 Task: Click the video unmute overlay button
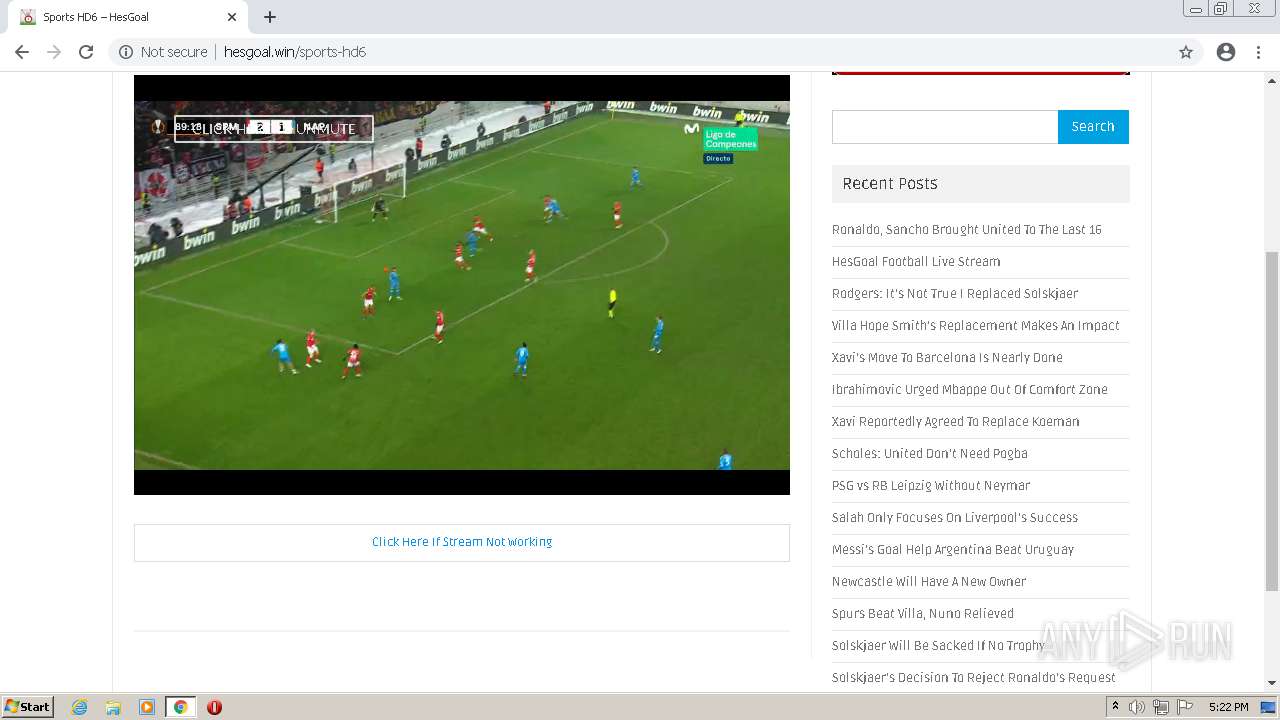(x=274, y=129)
